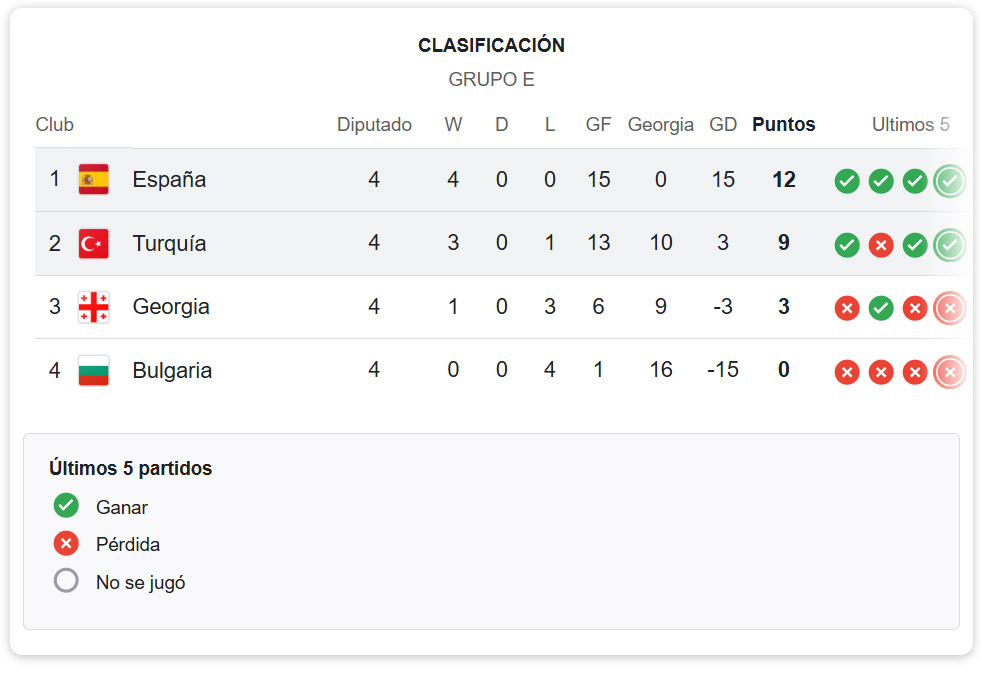Sort by the GD column header
The width and height of the screenshot is (981, 693).
(722, 124)
